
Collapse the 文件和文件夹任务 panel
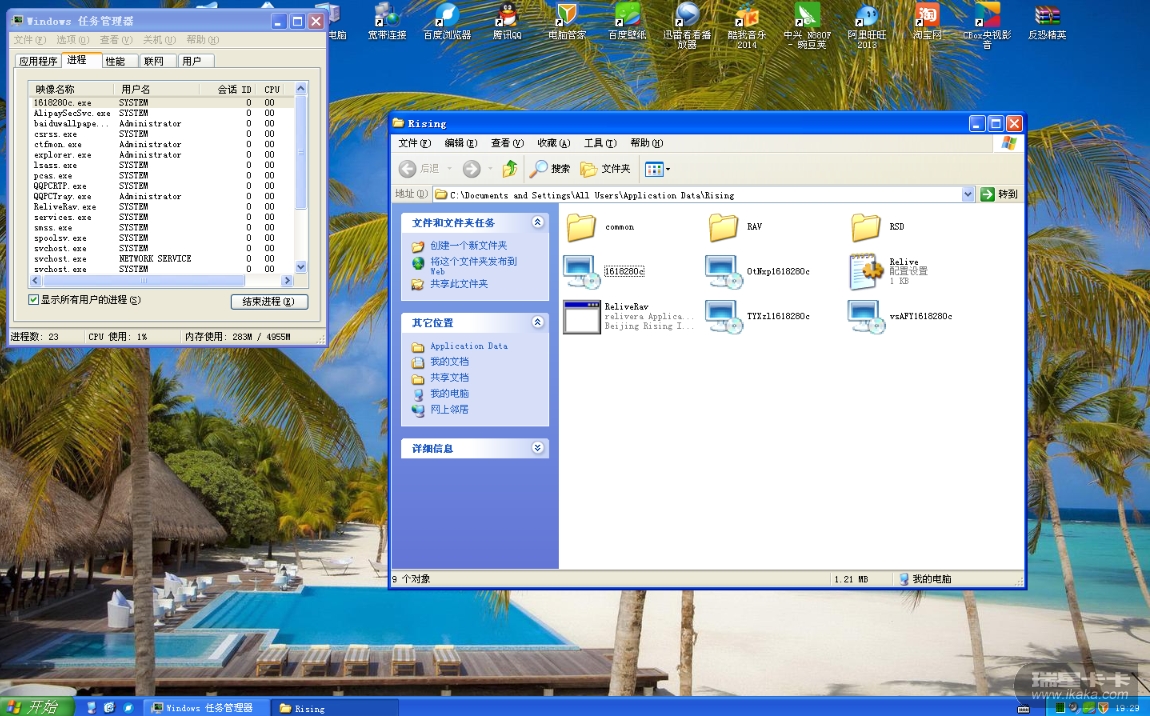538,223
